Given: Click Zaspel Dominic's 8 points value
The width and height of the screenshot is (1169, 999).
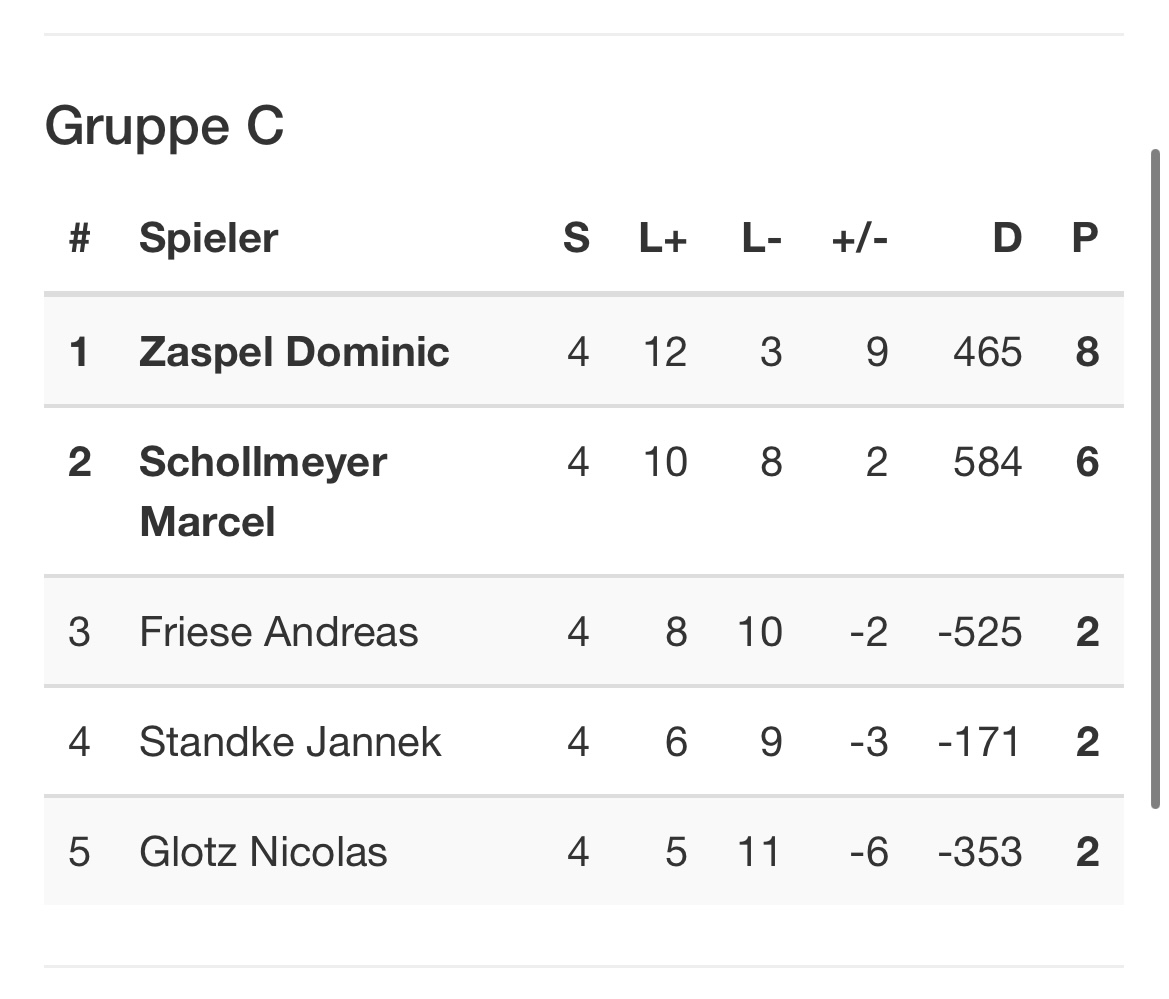Looking at the screenshot, I should click(1087, 352).
